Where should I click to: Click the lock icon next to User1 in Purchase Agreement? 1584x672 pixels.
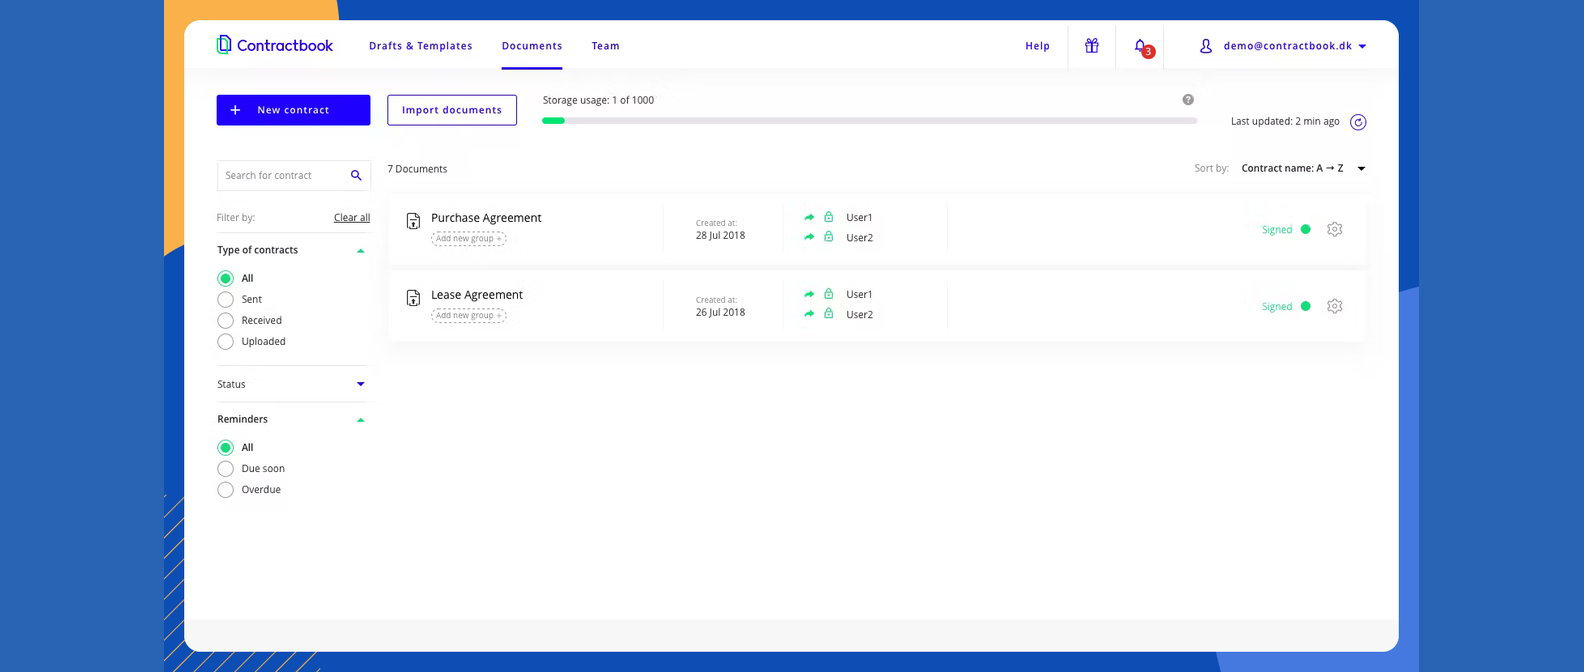(x=828, y=217)
